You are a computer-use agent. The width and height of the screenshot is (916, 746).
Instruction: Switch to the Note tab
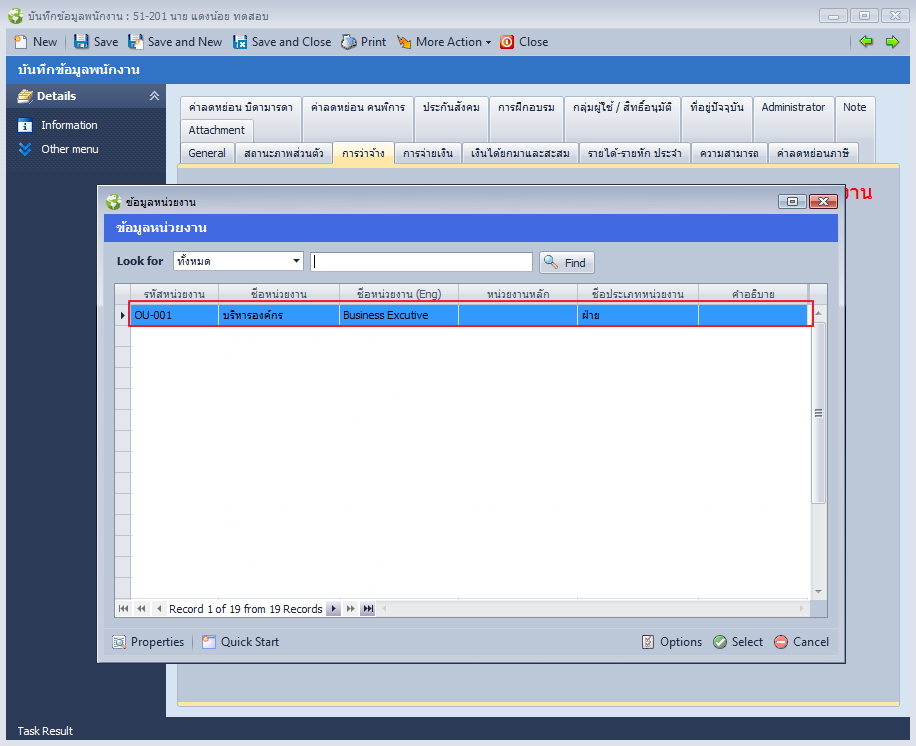(855, 107)
